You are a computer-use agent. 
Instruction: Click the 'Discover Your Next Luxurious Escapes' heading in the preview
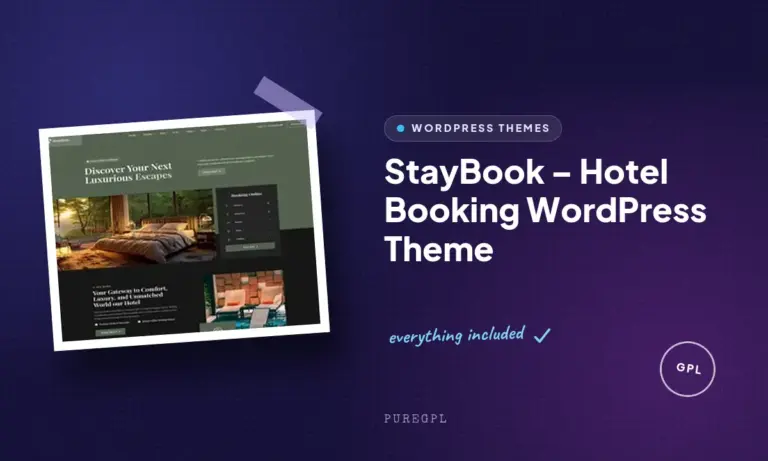pos(128,173)
